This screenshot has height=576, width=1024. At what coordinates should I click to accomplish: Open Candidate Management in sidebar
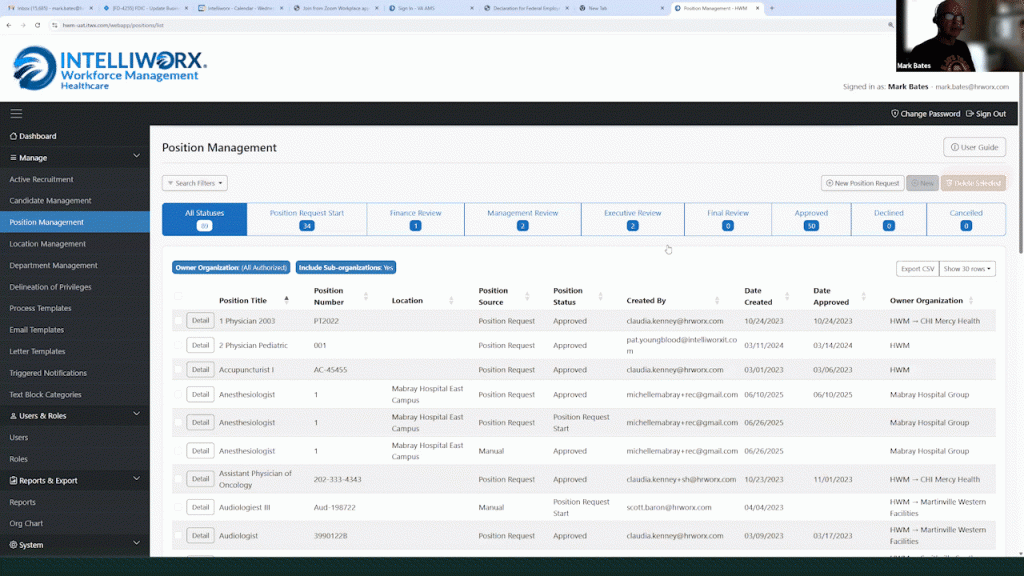pyautogui.click(x=50, y=200)
